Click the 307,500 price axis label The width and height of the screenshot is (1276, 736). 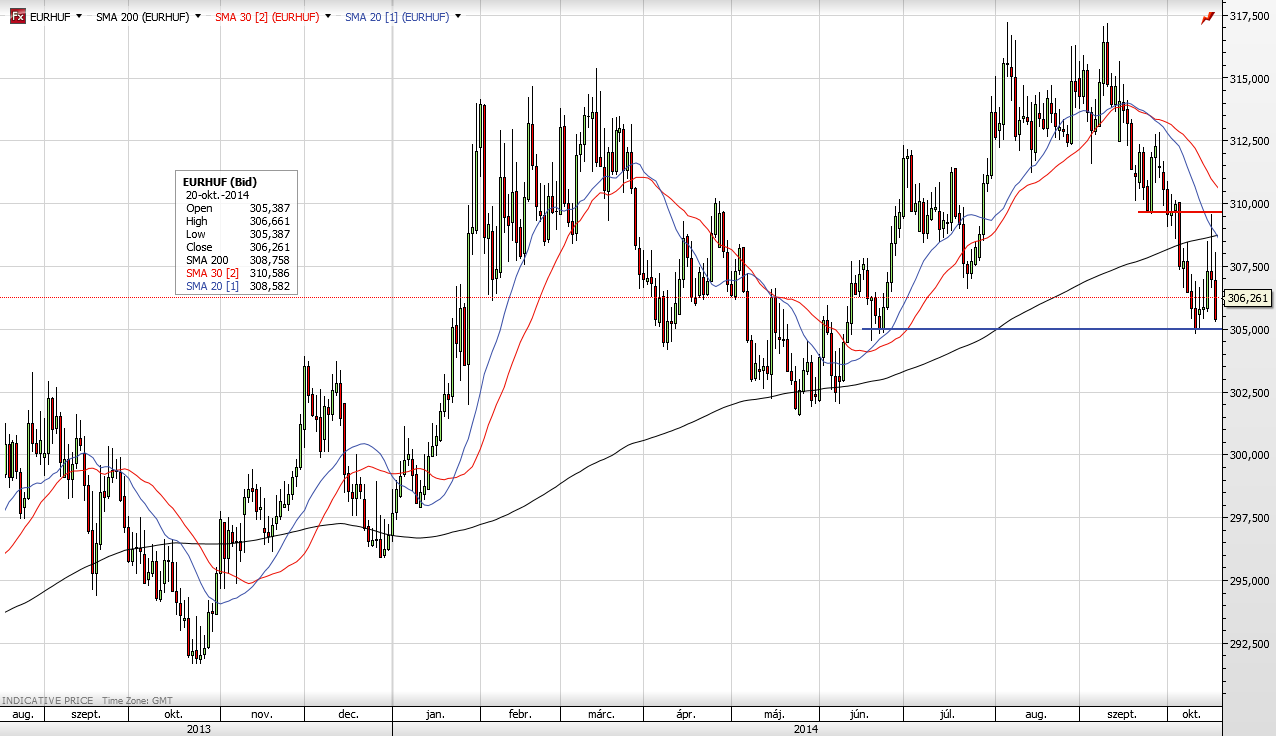(1250, 267)
